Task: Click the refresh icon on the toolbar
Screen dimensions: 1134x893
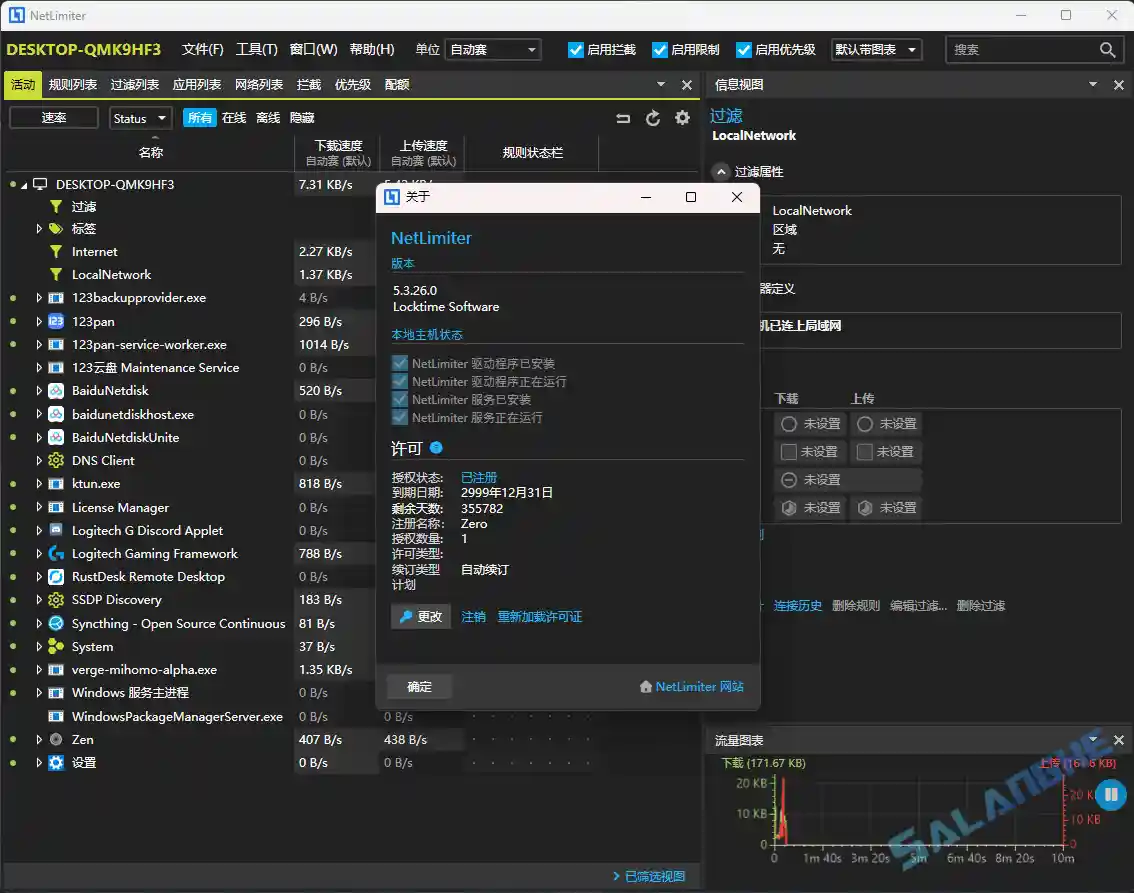Action: pos(653,117)
